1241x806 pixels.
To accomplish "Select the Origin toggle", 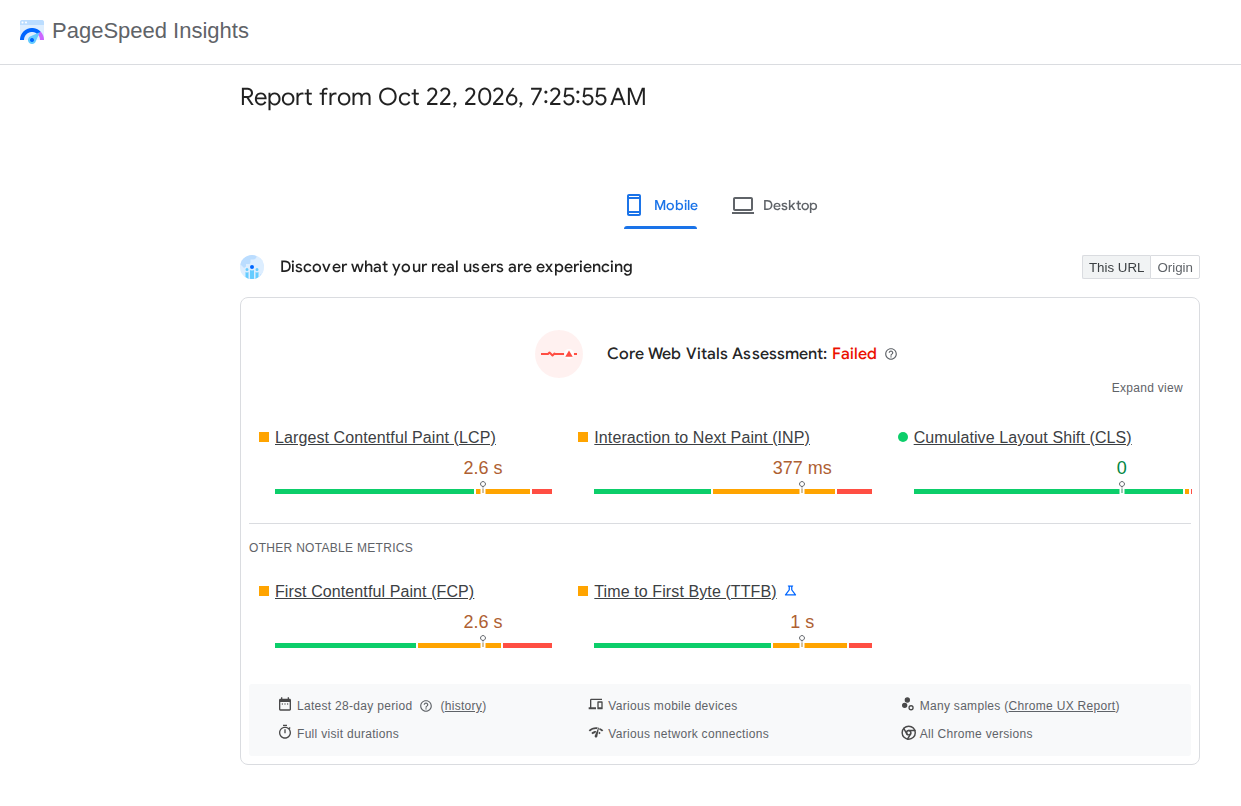I will click(1175, 267).
